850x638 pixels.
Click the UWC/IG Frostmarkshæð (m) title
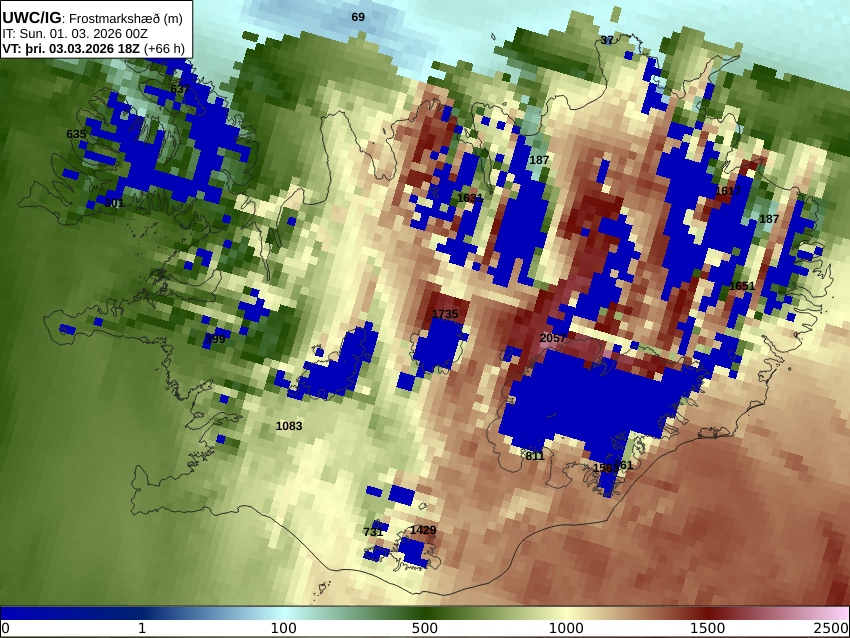pyautogui.click(x=93, y=18)
